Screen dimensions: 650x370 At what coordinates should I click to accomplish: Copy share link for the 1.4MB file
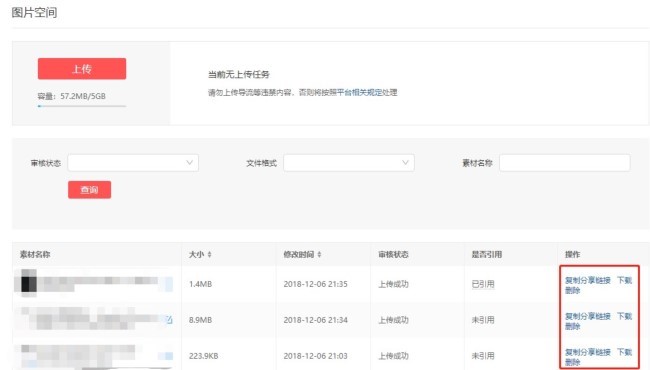(x=588, y=281)
